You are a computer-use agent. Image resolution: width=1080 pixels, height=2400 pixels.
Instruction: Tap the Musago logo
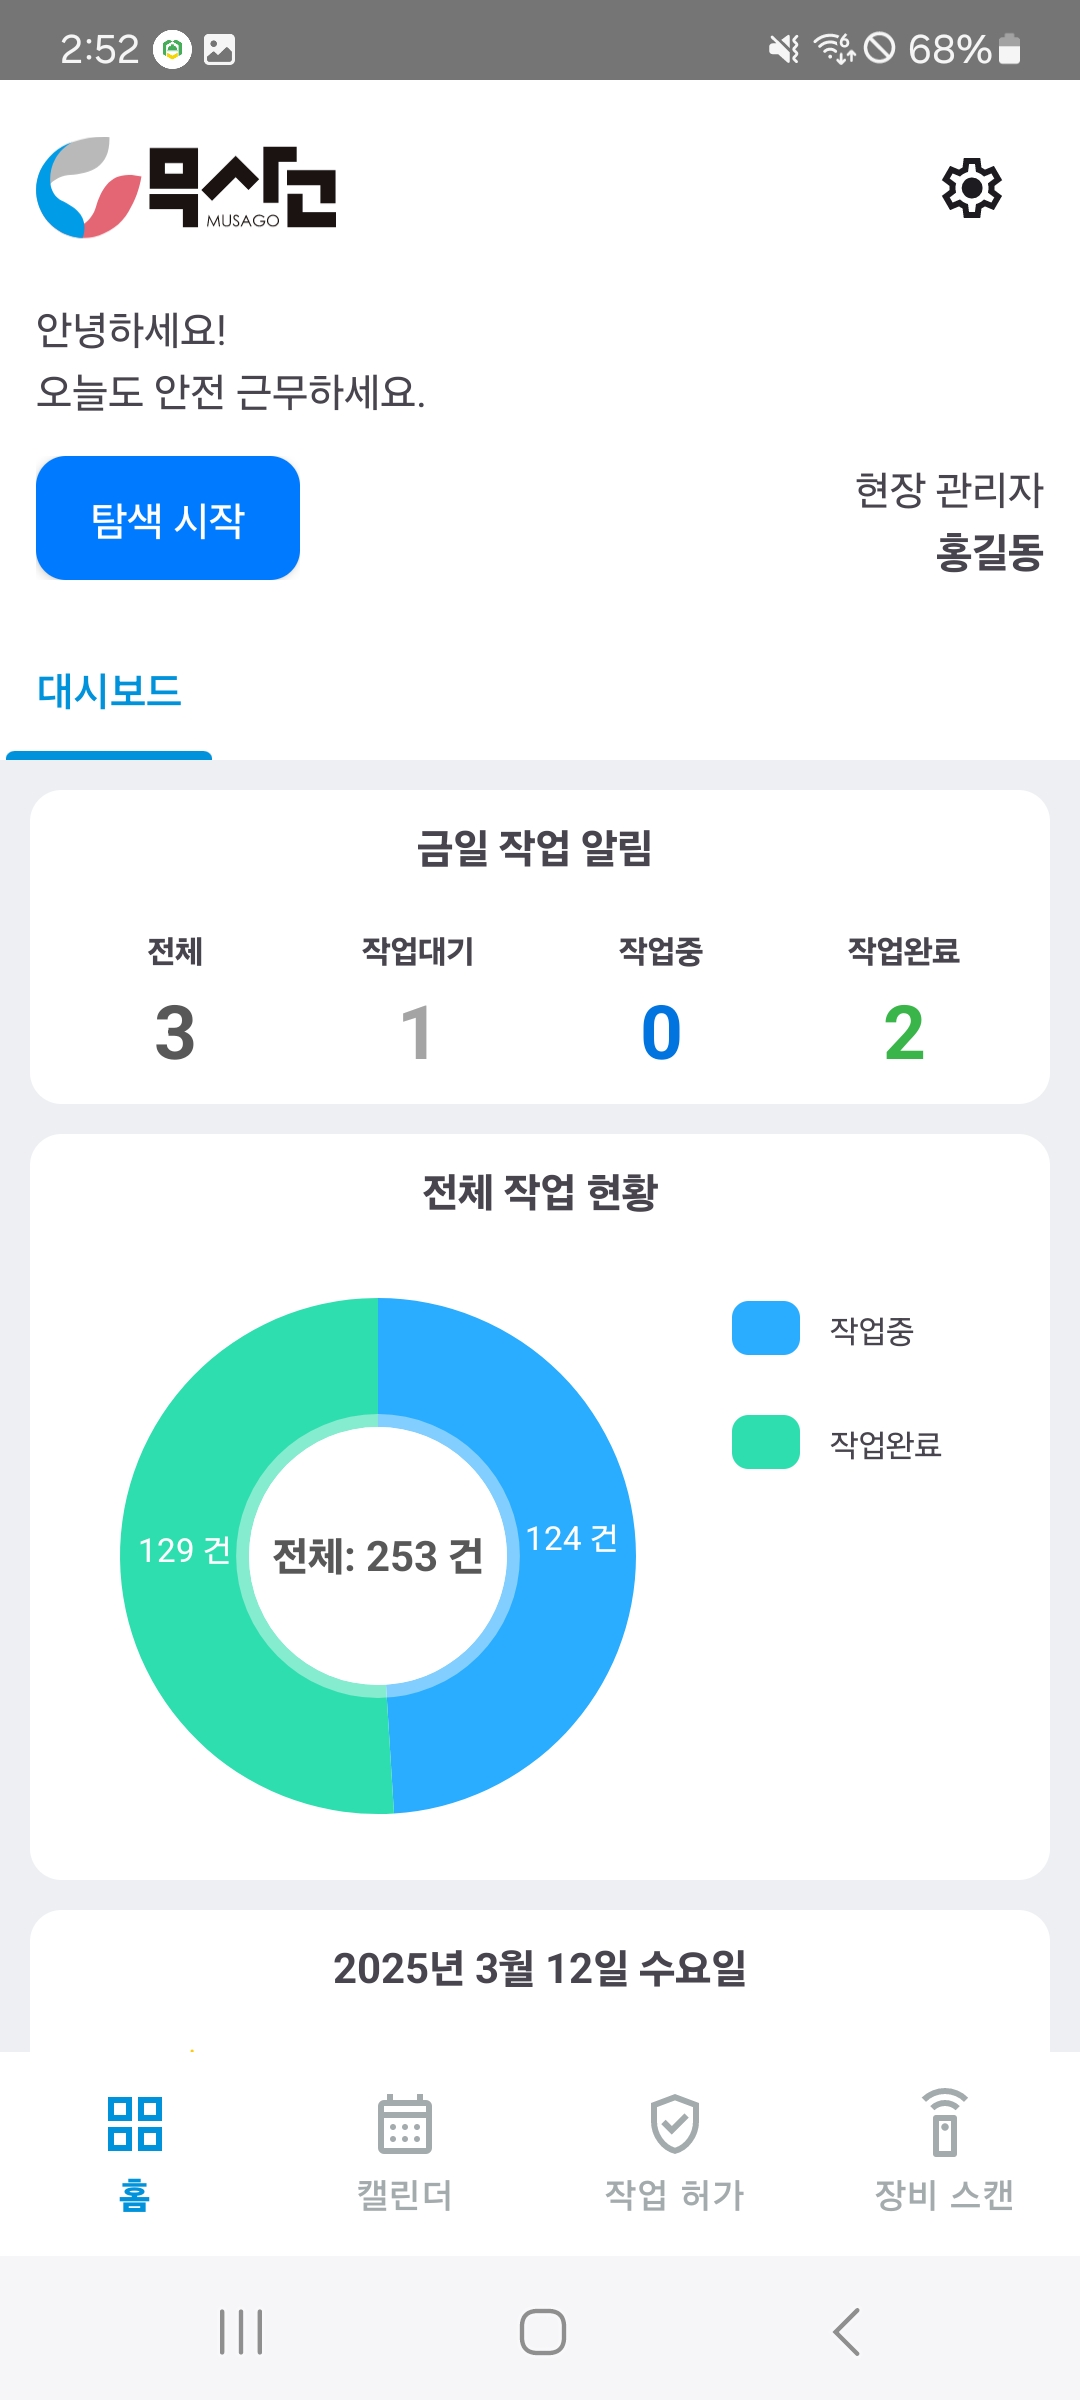pos(187,188)
